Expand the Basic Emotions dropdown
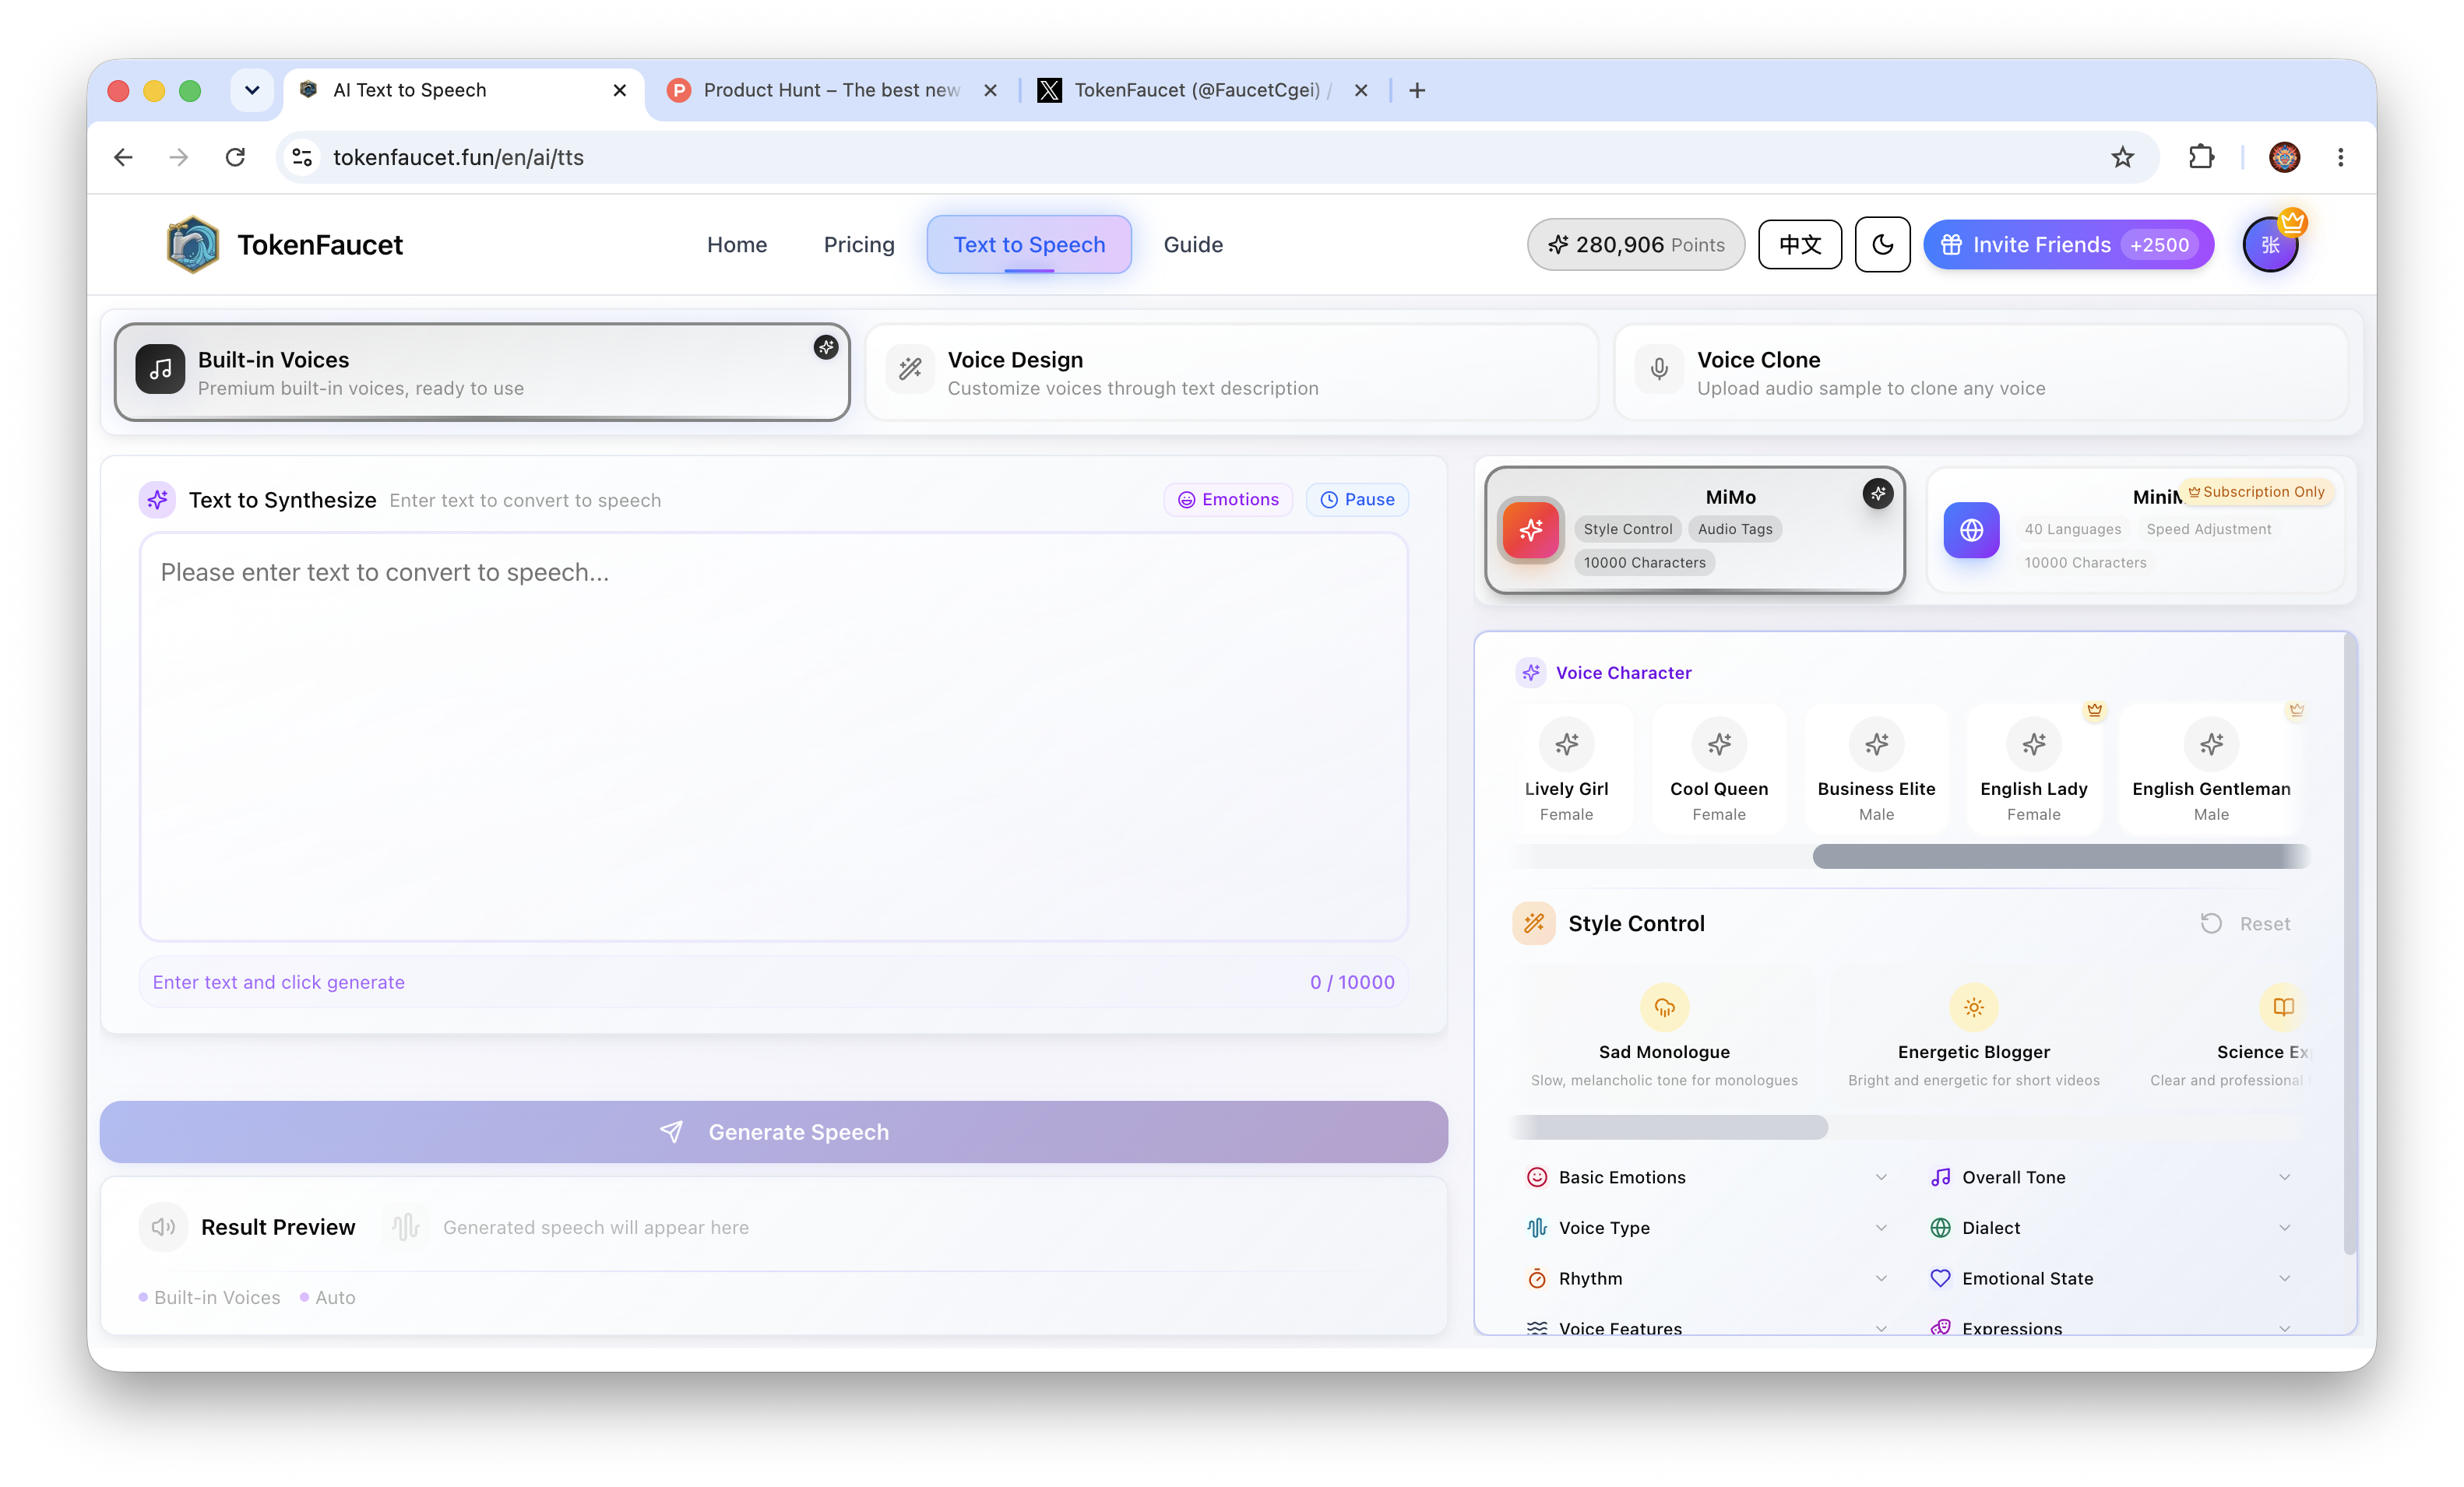Screen dimensions: 2464x1487 point(1707,1177)
